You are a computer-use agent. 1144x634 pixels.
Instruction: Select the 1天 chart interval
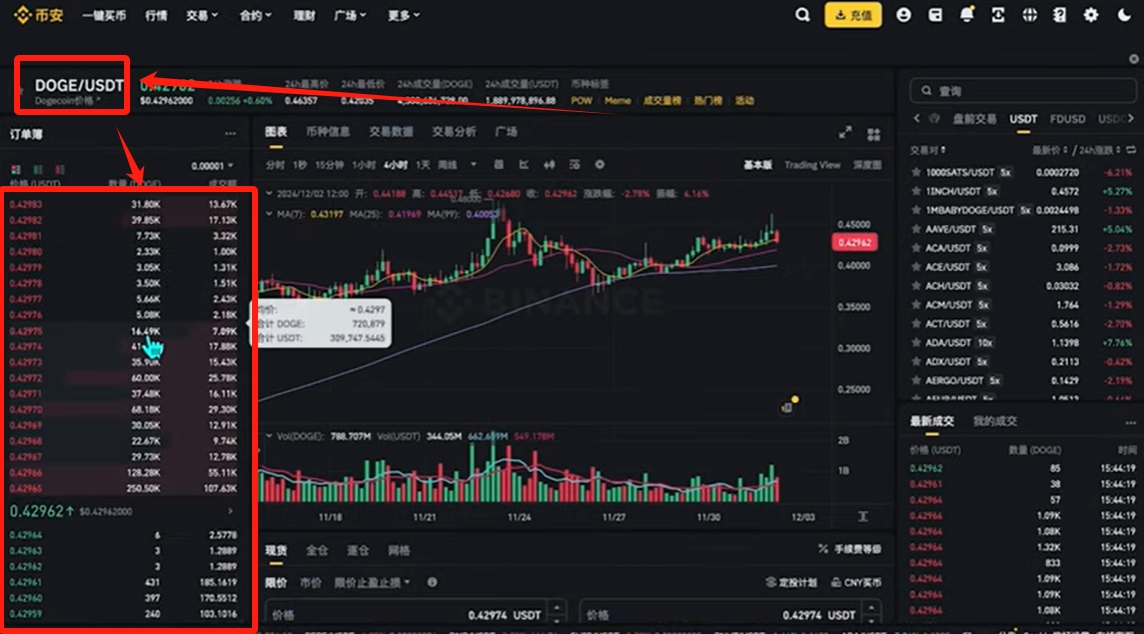pos(422,165)
